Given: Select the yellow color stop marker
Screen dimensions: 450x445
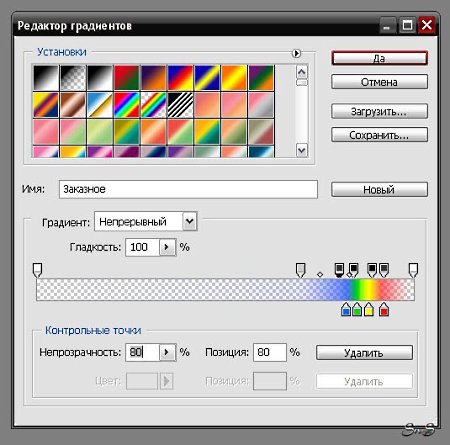Looking at the screenshot, I should tap(368, 310).
